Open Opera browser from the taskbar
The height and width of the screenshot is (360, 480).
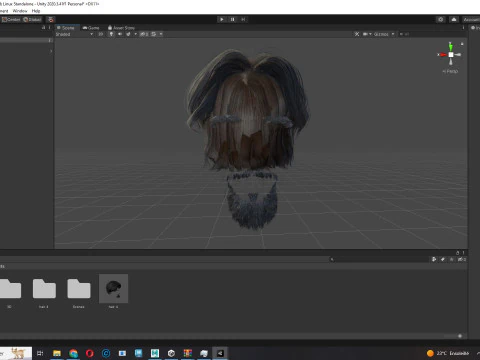[90, 353]
